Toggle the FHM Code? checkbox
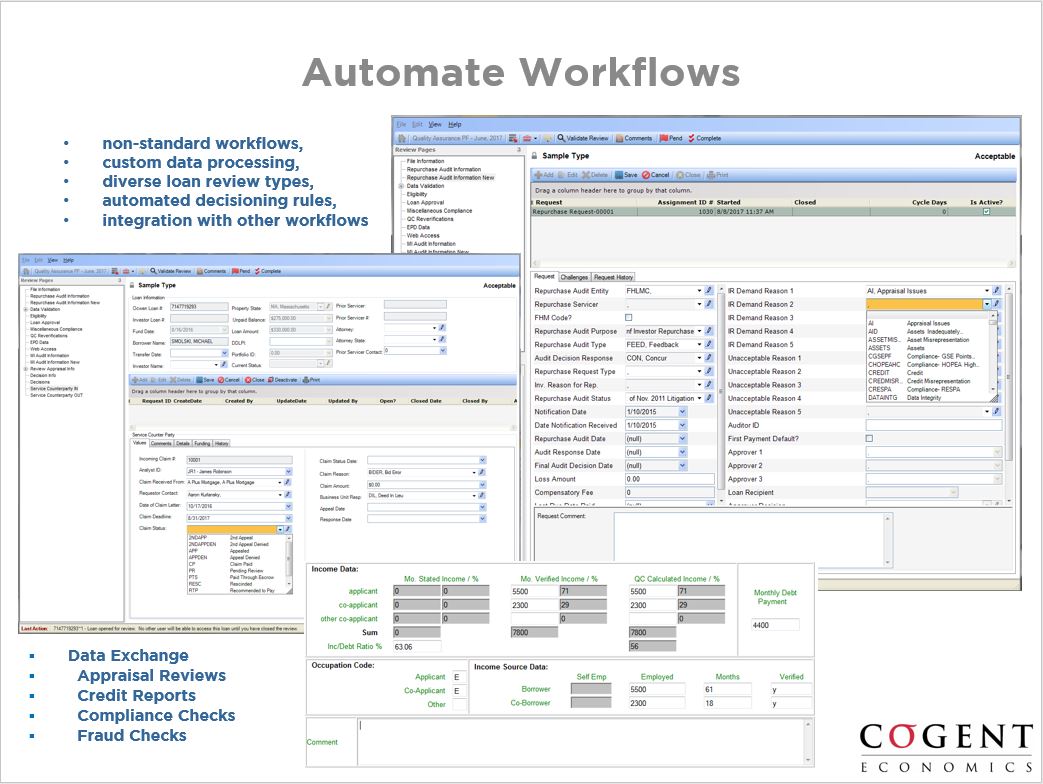The height and width of the screenshot is (784, 1043). (x=629, y=315)
